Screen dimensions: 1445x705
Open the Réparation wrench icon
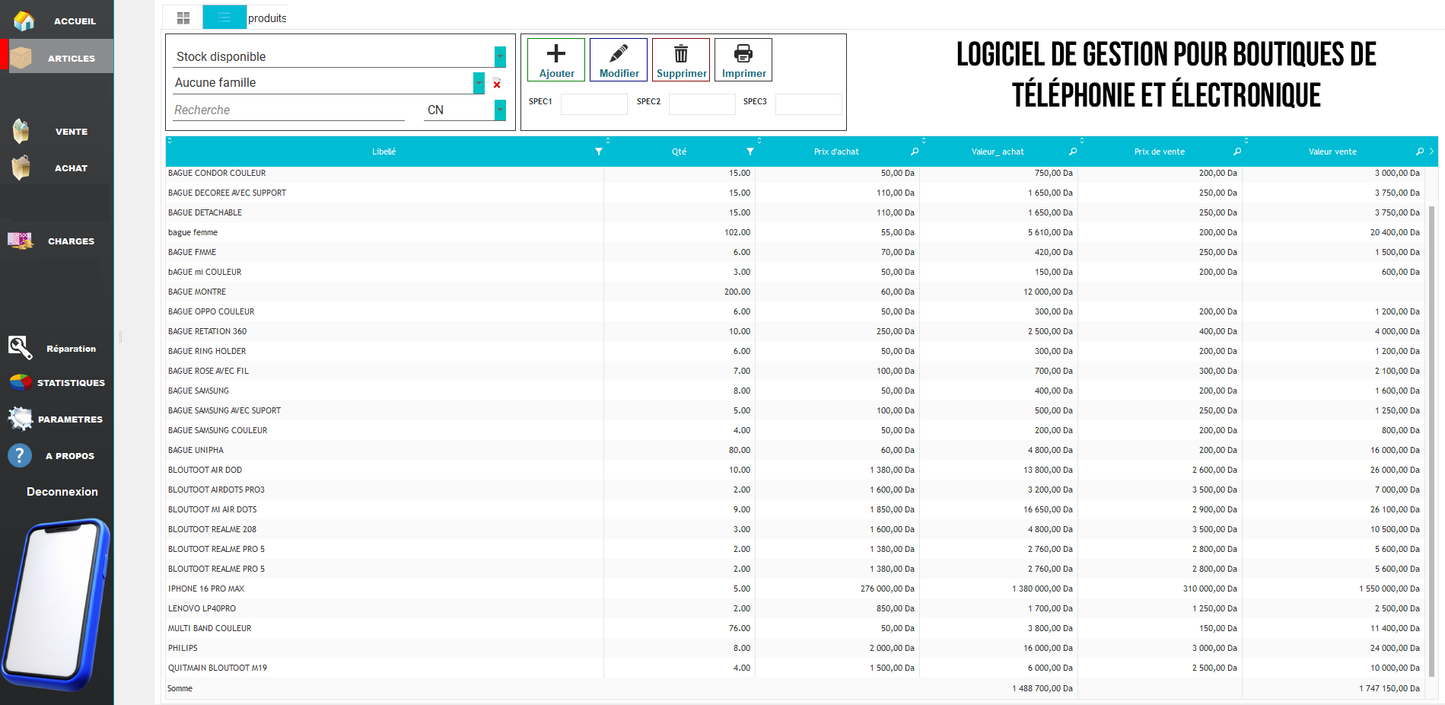pyautogui.click(x=21, y=346)
